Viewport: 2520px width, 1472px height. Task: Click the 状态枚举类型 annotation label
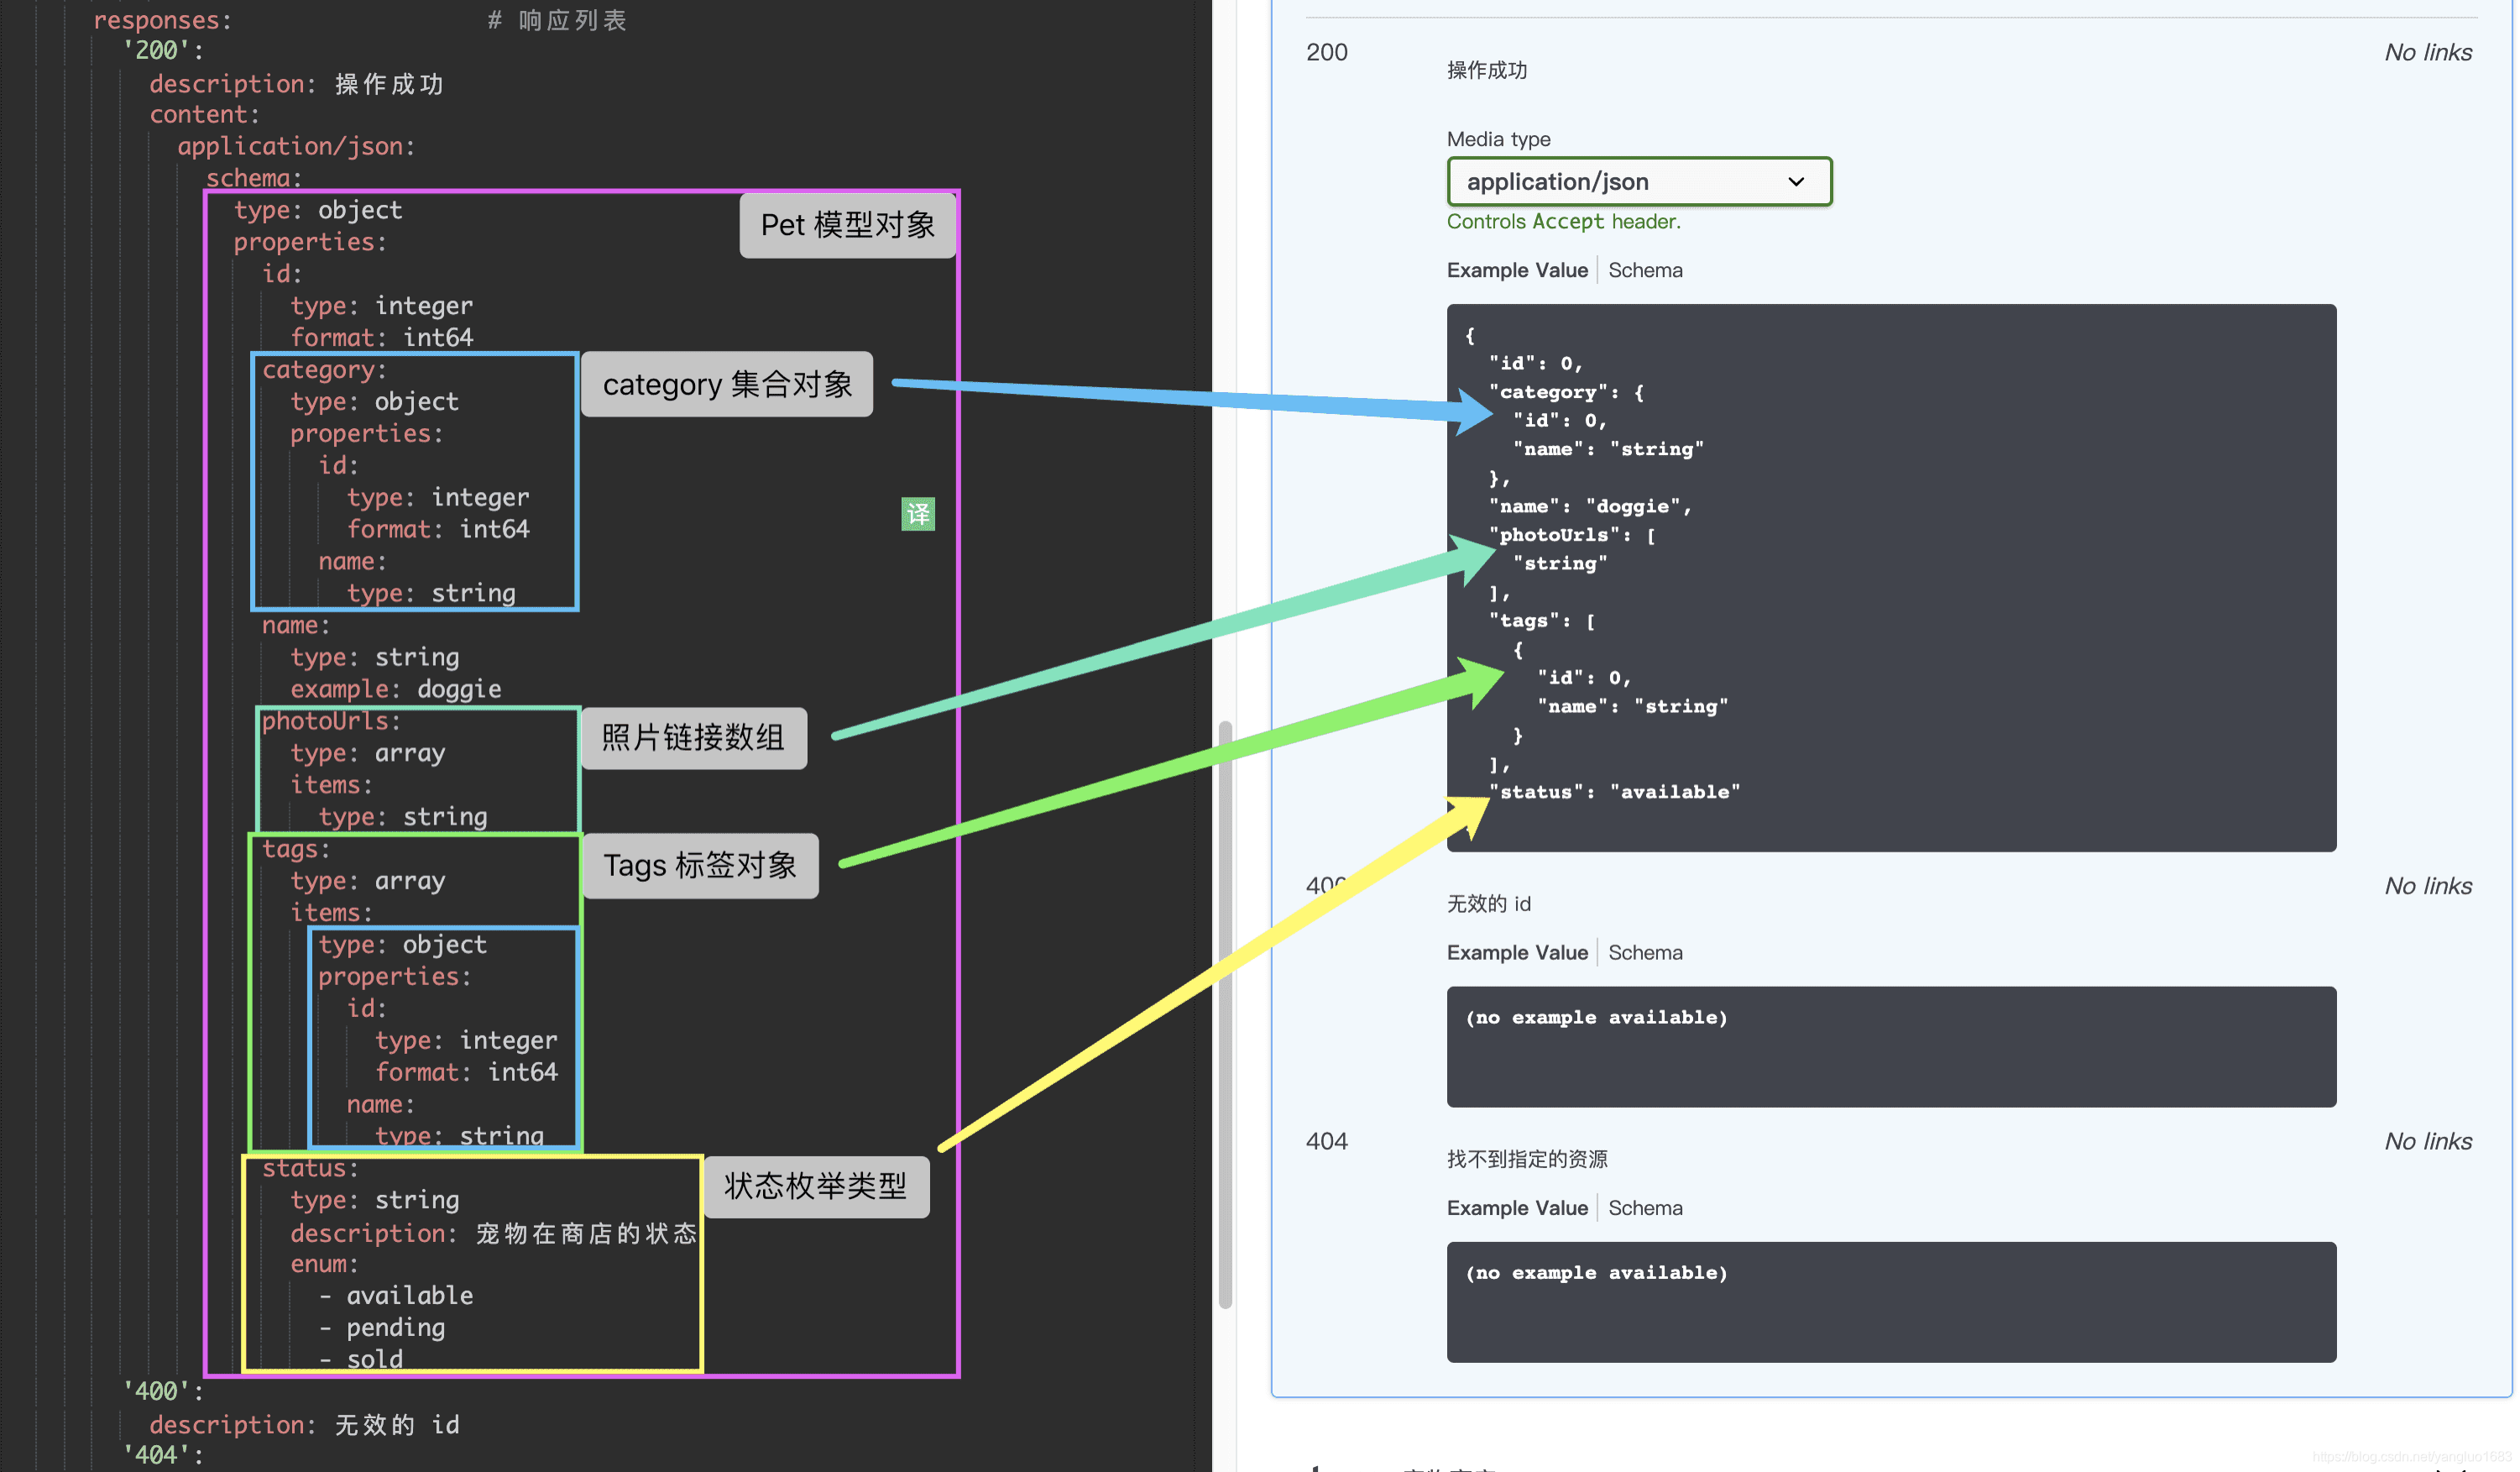pyautogui.click(x=815, y=1187)
